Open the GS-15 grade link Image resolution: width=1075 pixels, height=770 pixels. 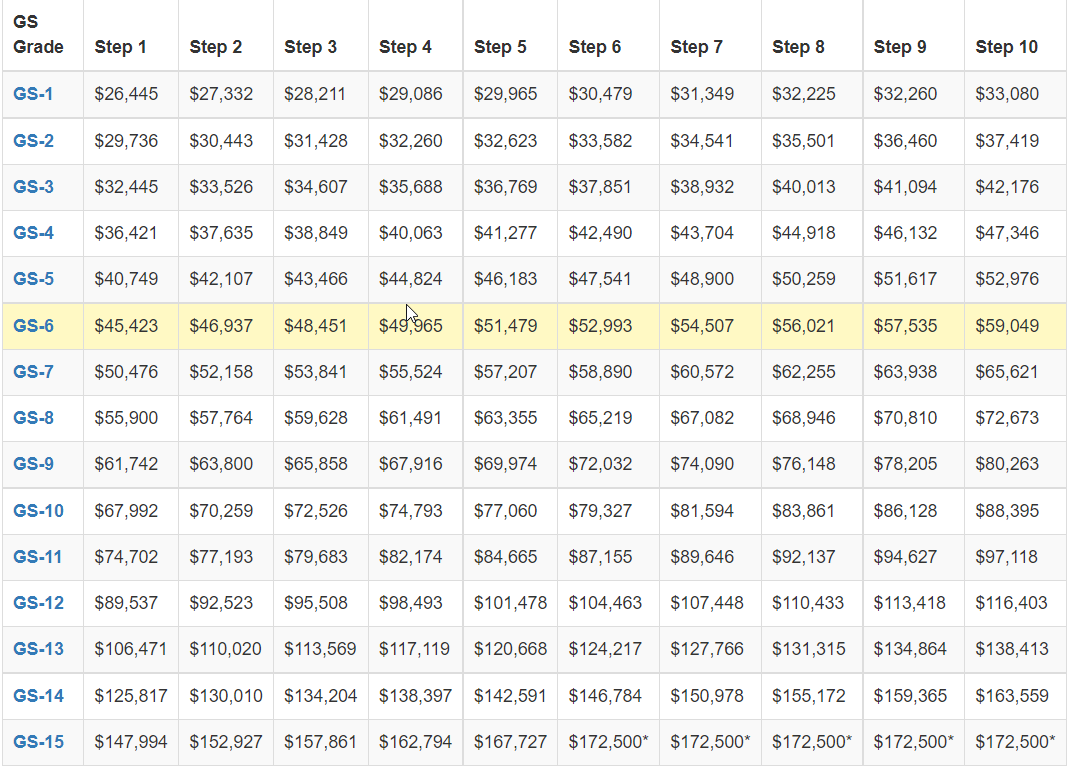pyautogui.click(x=38, y=742)
